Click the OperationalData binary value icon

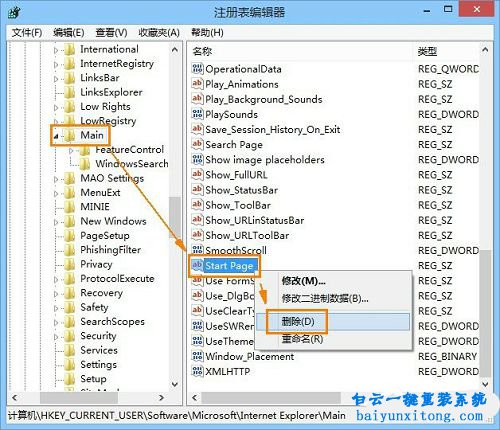point(197,69)
